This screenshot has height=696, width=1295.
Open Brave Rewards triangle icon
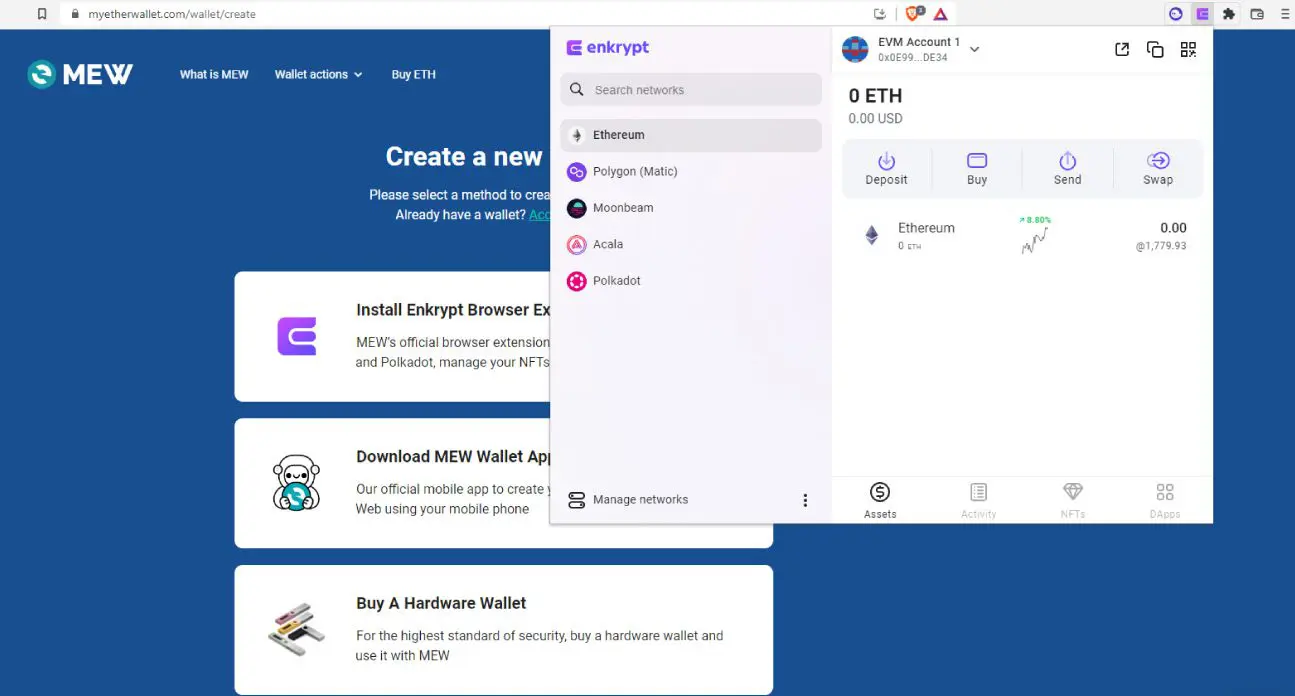tap(941, 14)
